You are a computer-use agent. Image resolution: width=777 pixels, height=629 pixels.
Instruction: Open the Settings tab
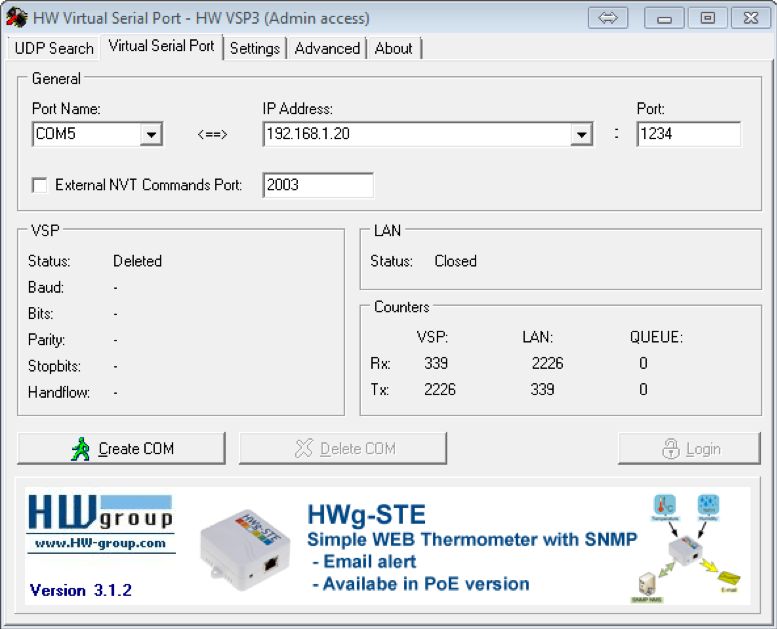point(255,49)
